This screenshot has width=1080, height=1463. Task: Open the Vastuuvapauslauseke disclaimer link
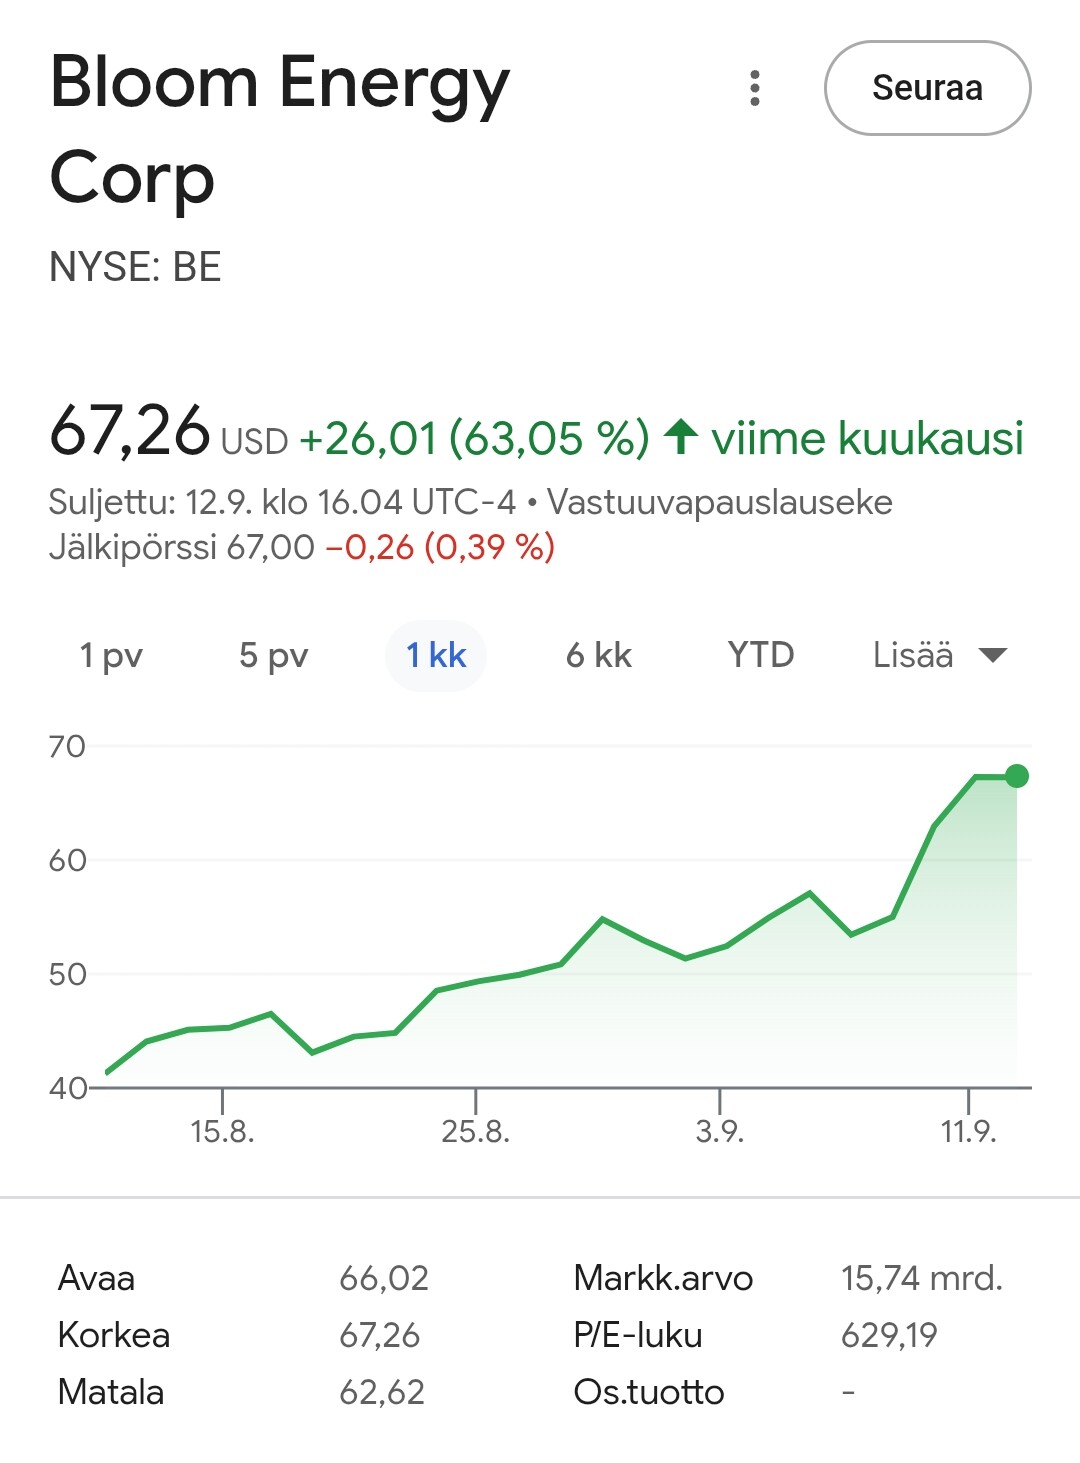point(720,502)
